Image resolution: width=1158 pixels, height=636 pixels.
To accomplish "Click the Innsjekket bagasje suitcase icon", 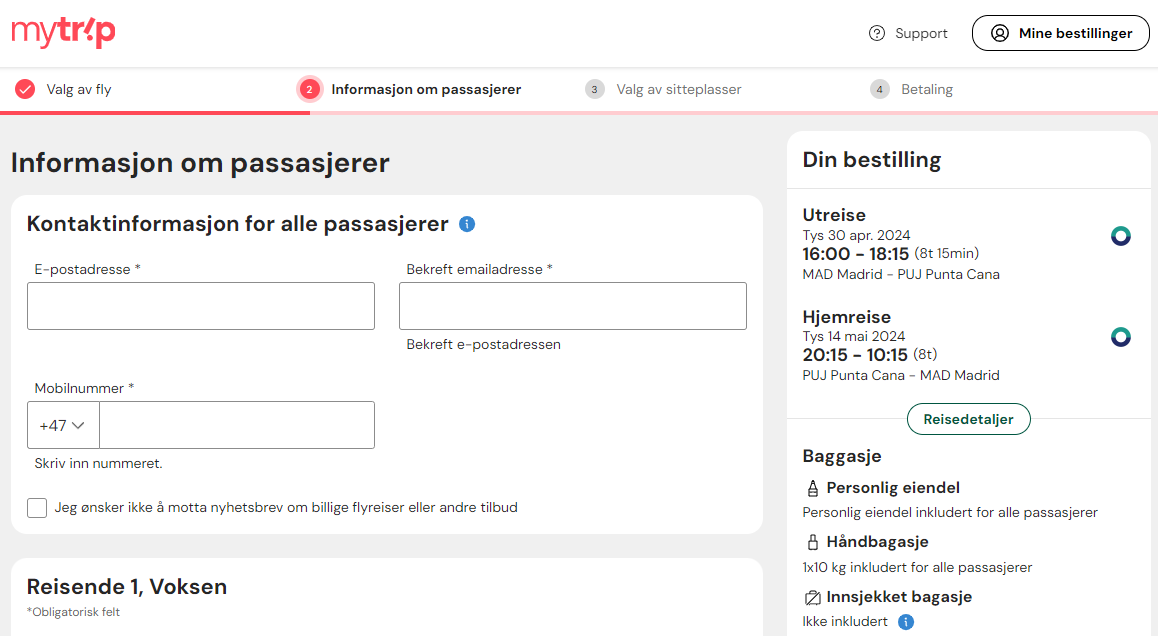I will 812,597.
